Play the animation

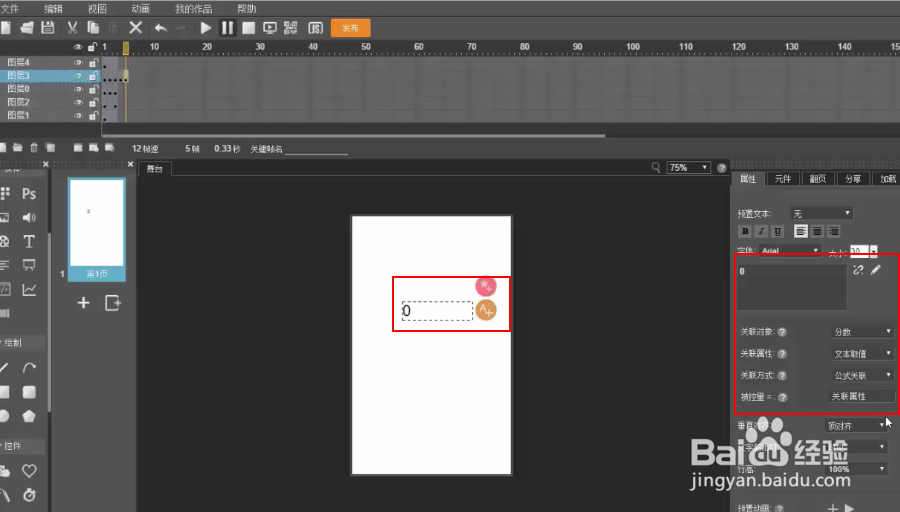(205, 28)
